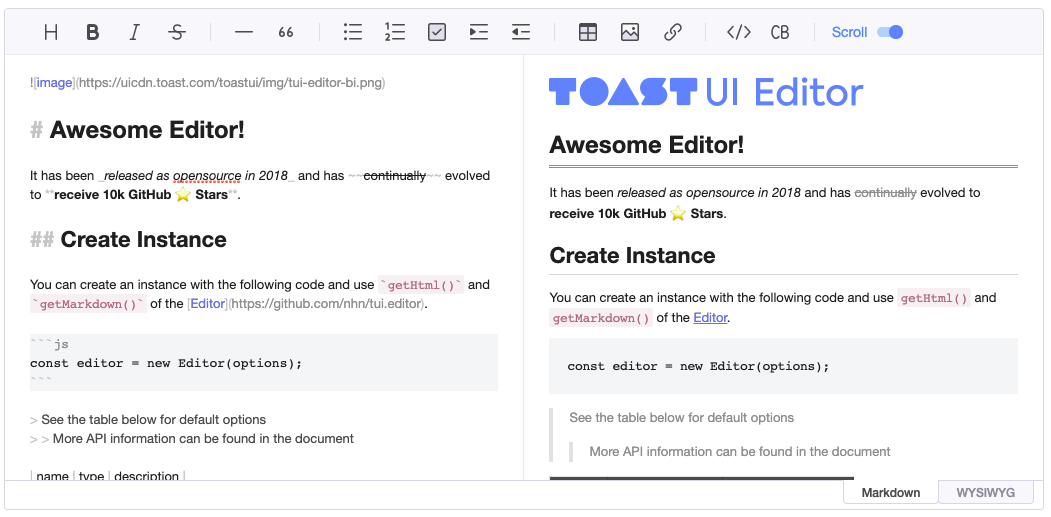This screenshot has width=1051, height=517.
Task: Toggle the Scroll sync switch
Action: point(889,32)
